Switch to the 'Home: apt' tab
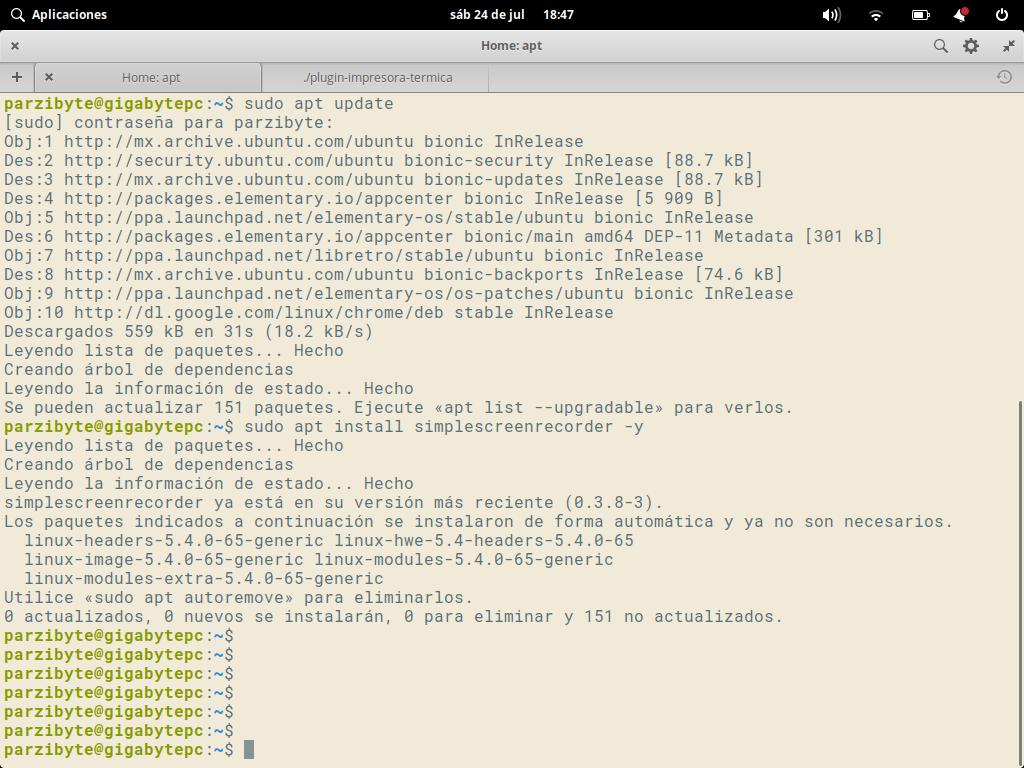Viewport: 1024px width, 768px height. [x=151, y=77]
